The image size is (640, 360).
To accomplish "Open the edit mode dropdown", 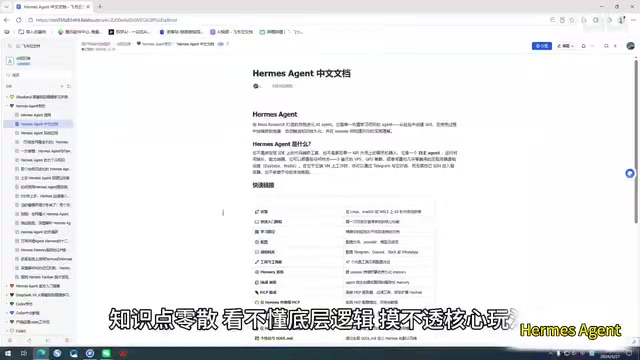I will (x=565, y=46).
